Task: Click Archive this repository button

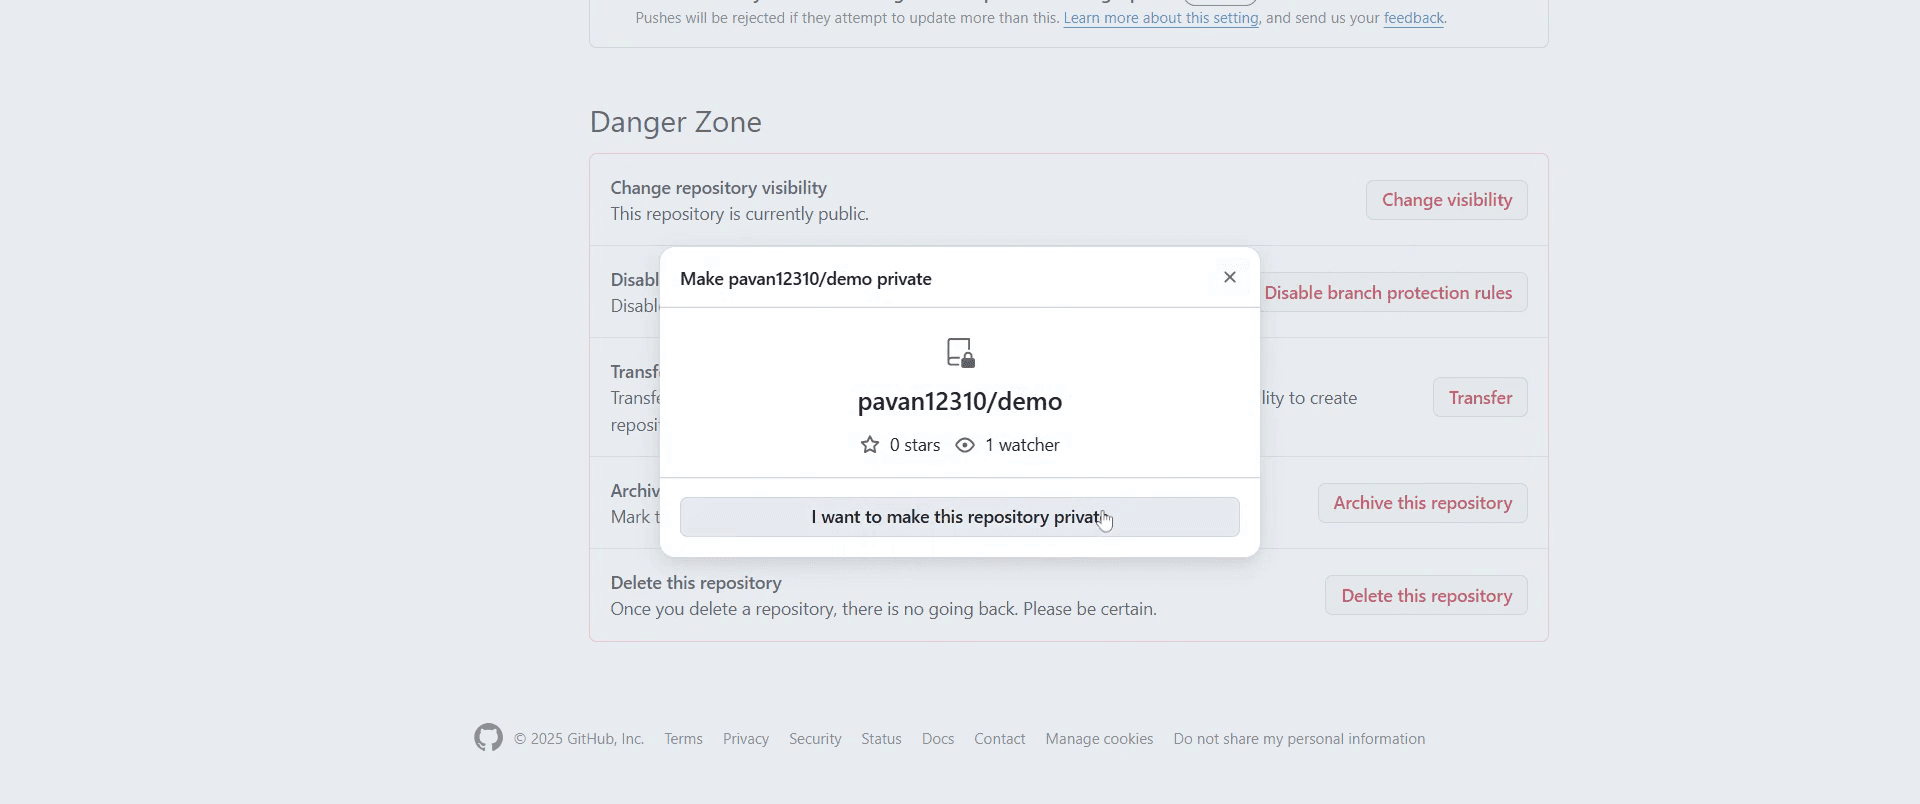Action: click(x=1422, y=503)
